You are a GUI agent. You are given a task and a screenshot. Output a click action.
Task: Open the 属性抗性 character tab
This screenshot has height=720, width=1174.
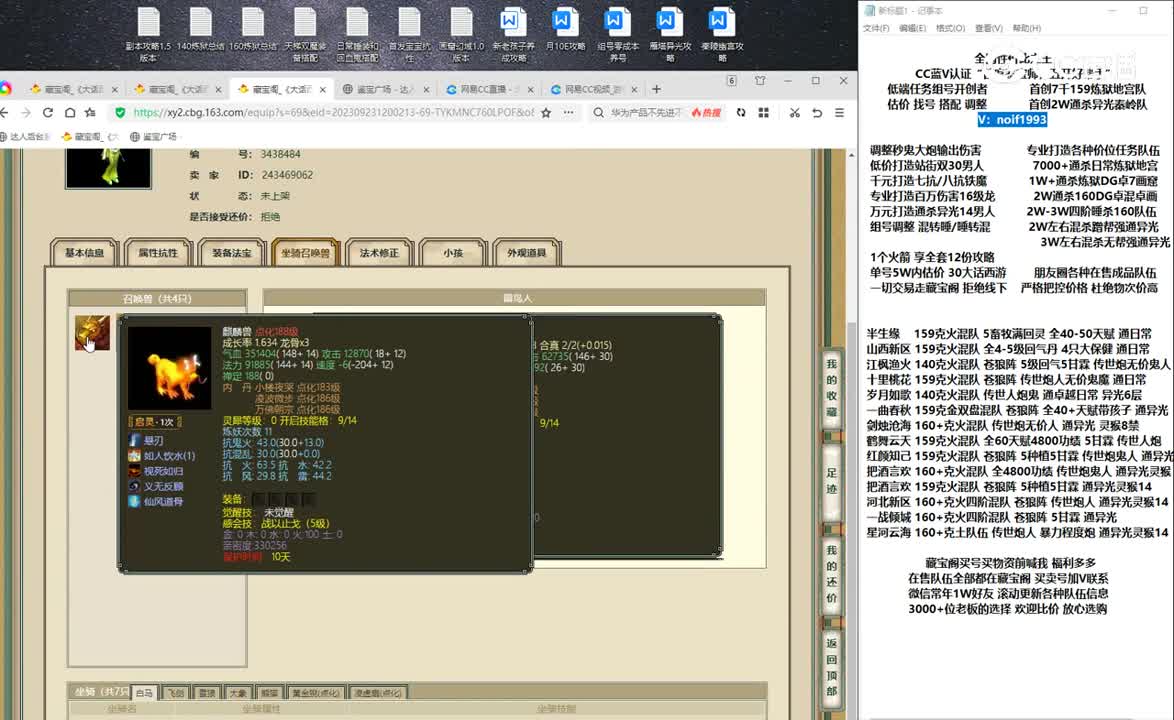click(158, 253)
